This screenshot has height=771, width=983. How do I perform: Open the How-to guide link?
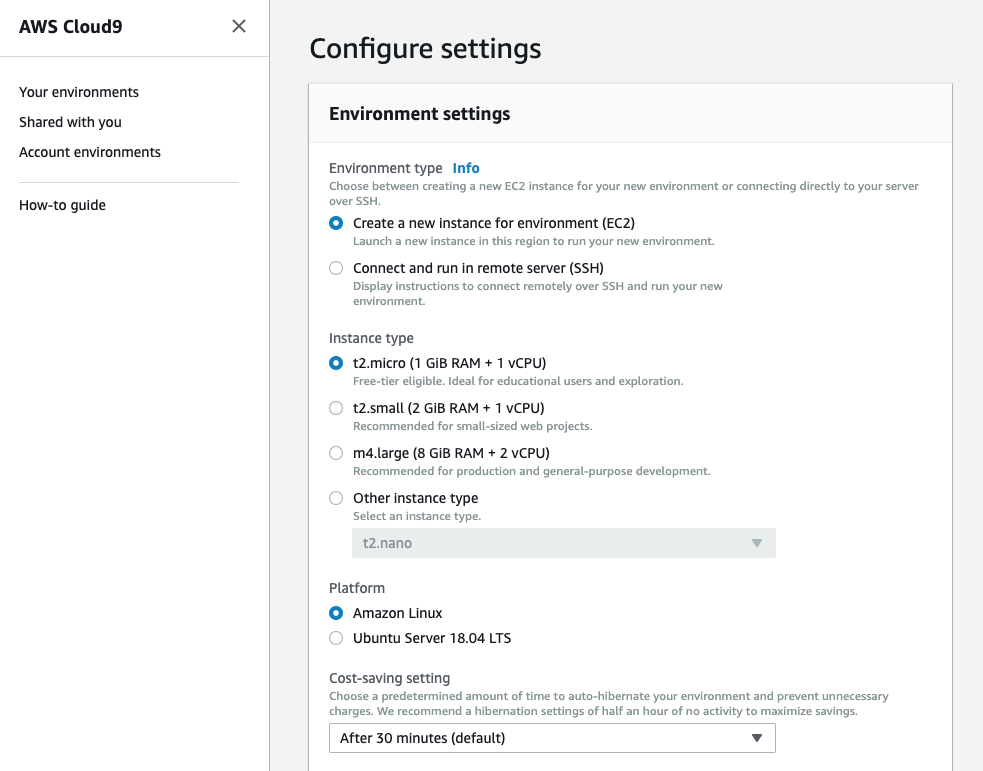[x=62, y=205]
